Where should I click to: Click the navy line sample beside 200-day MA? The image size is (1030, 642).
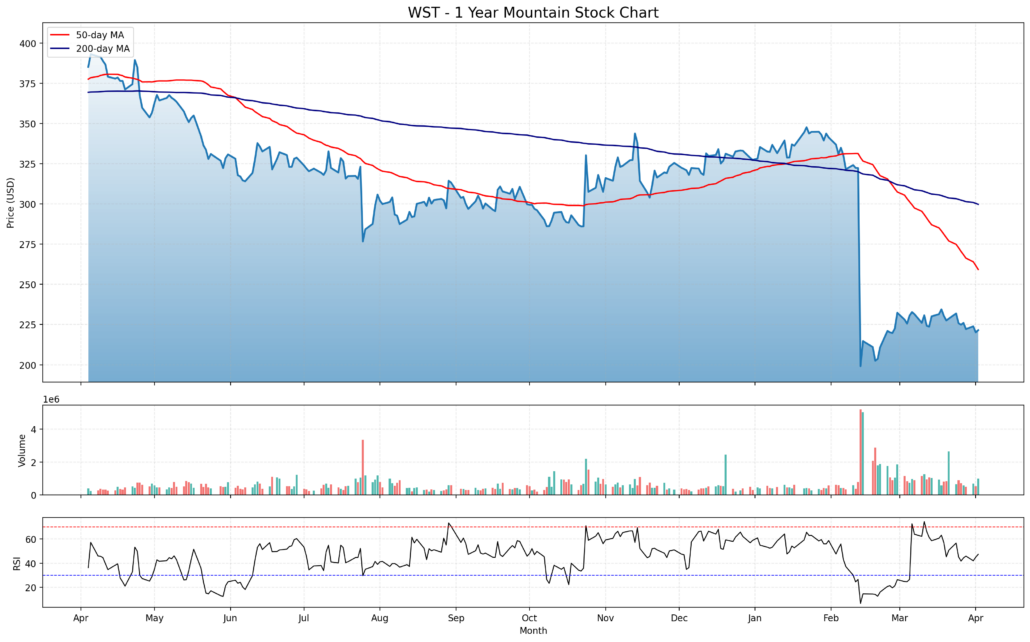pyautogui.click(x=60, y=49)
